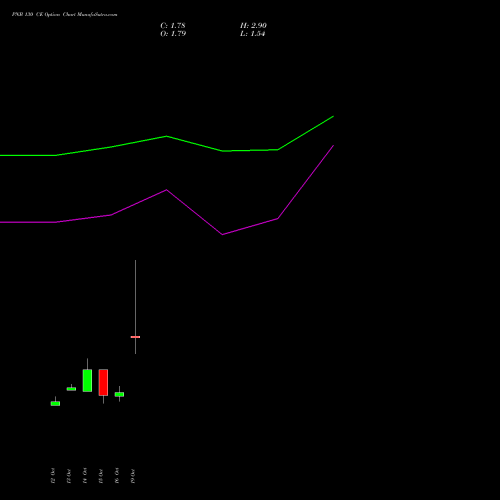Click the 12 Oct green candlestick
The image size is (500, 500).
pyautogui.click(x=55, y=403)
